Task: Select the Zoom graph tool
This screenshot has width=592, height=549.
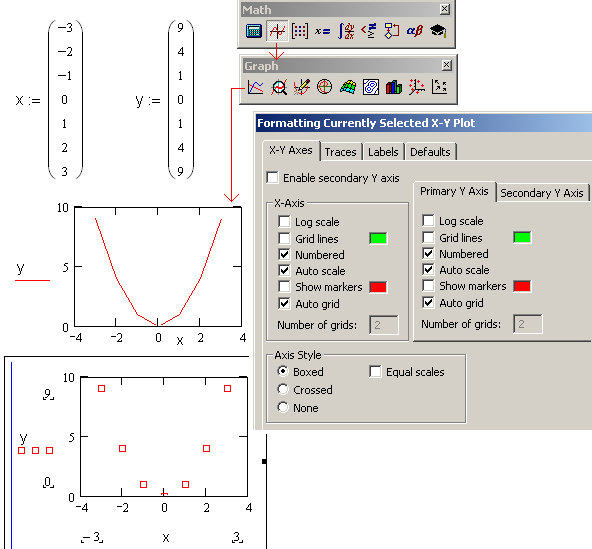Action: tap(279, 87)
